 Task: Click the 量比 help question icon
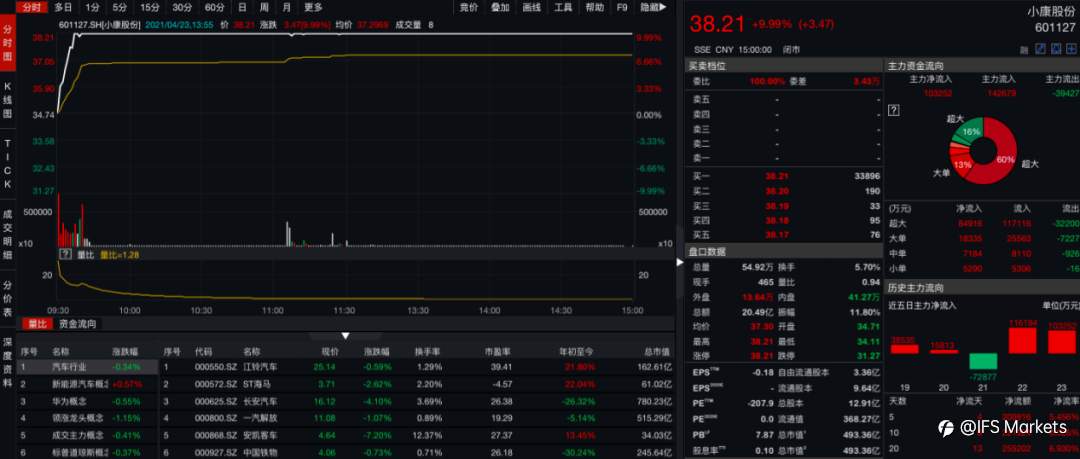click(x=65, y=254)
